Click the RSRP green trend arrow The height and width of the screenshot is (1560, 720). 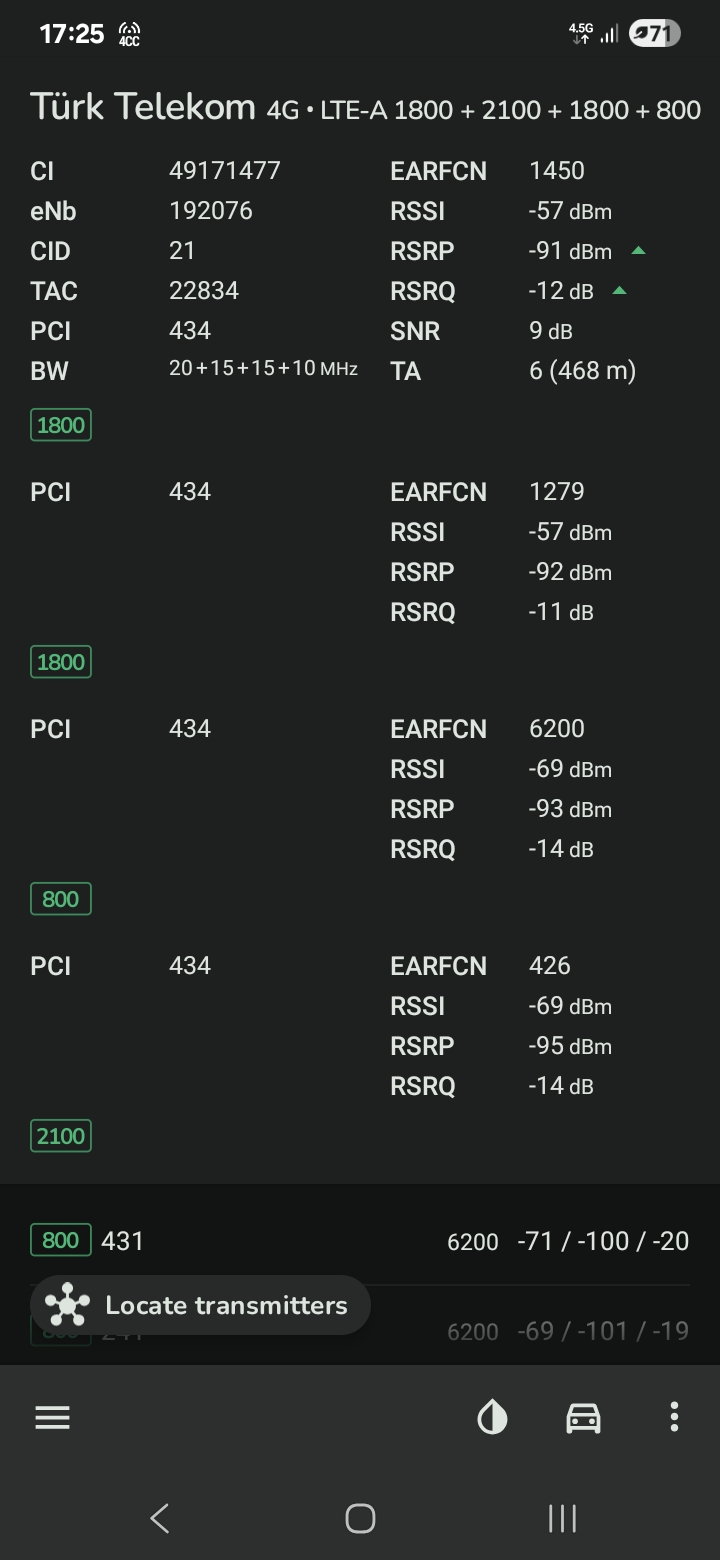pyautogui.click(x=639, y=251)
